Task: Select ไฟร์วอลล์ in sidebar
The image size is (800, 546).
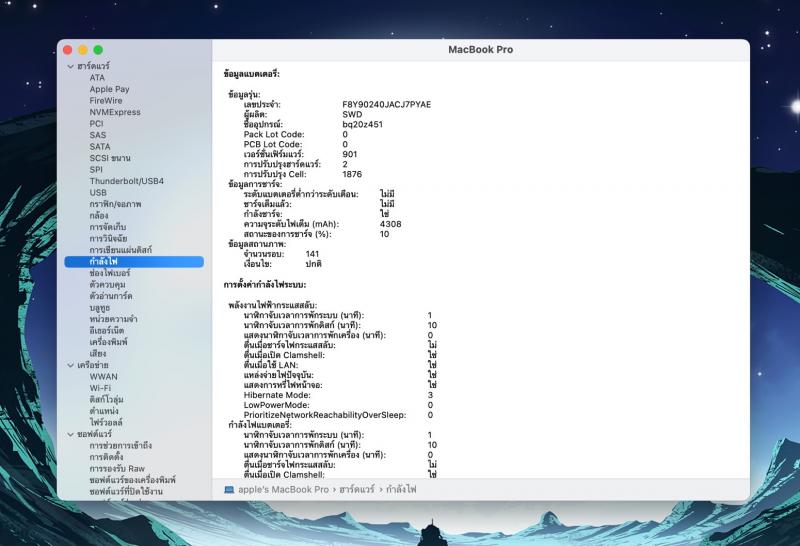Action: click(x=106, y=423)
